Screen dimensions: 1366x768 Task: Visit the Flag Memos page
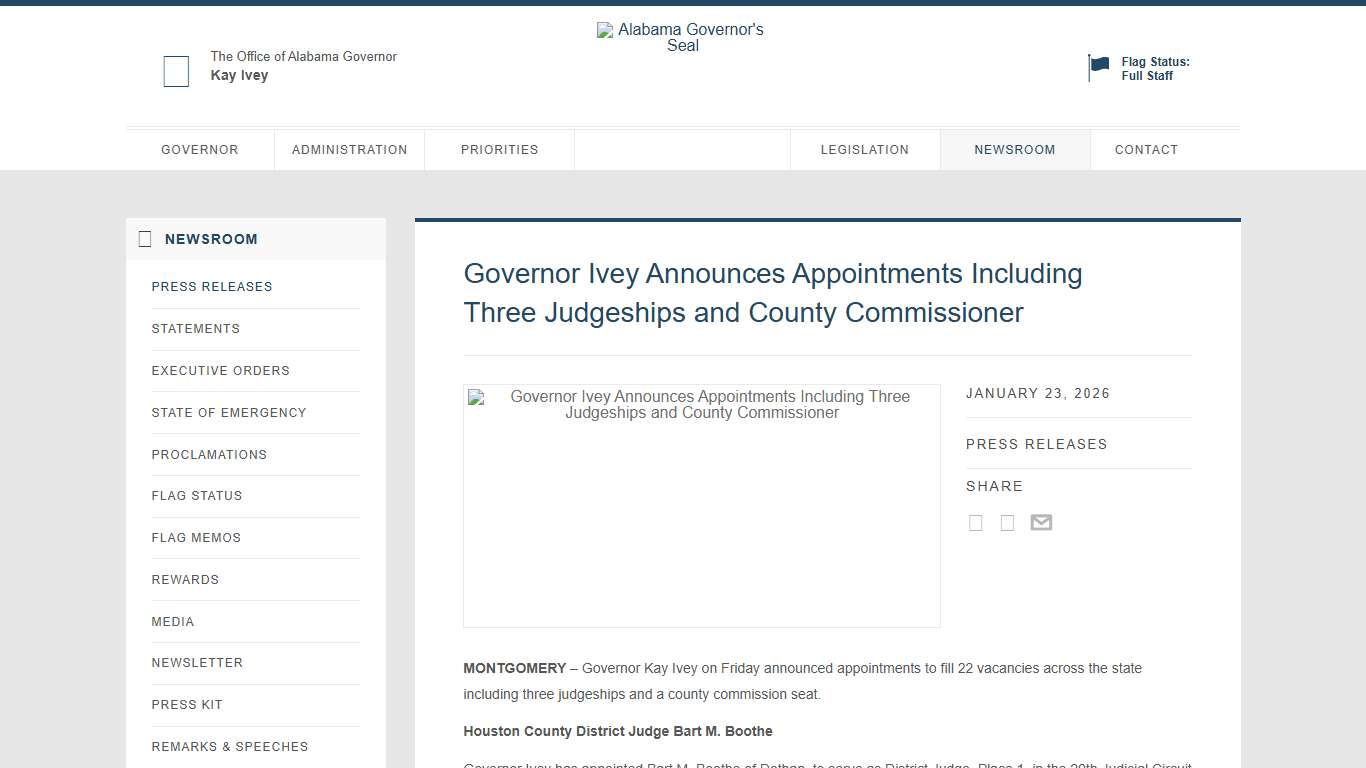pyautogui.click(x=196, y=537)
